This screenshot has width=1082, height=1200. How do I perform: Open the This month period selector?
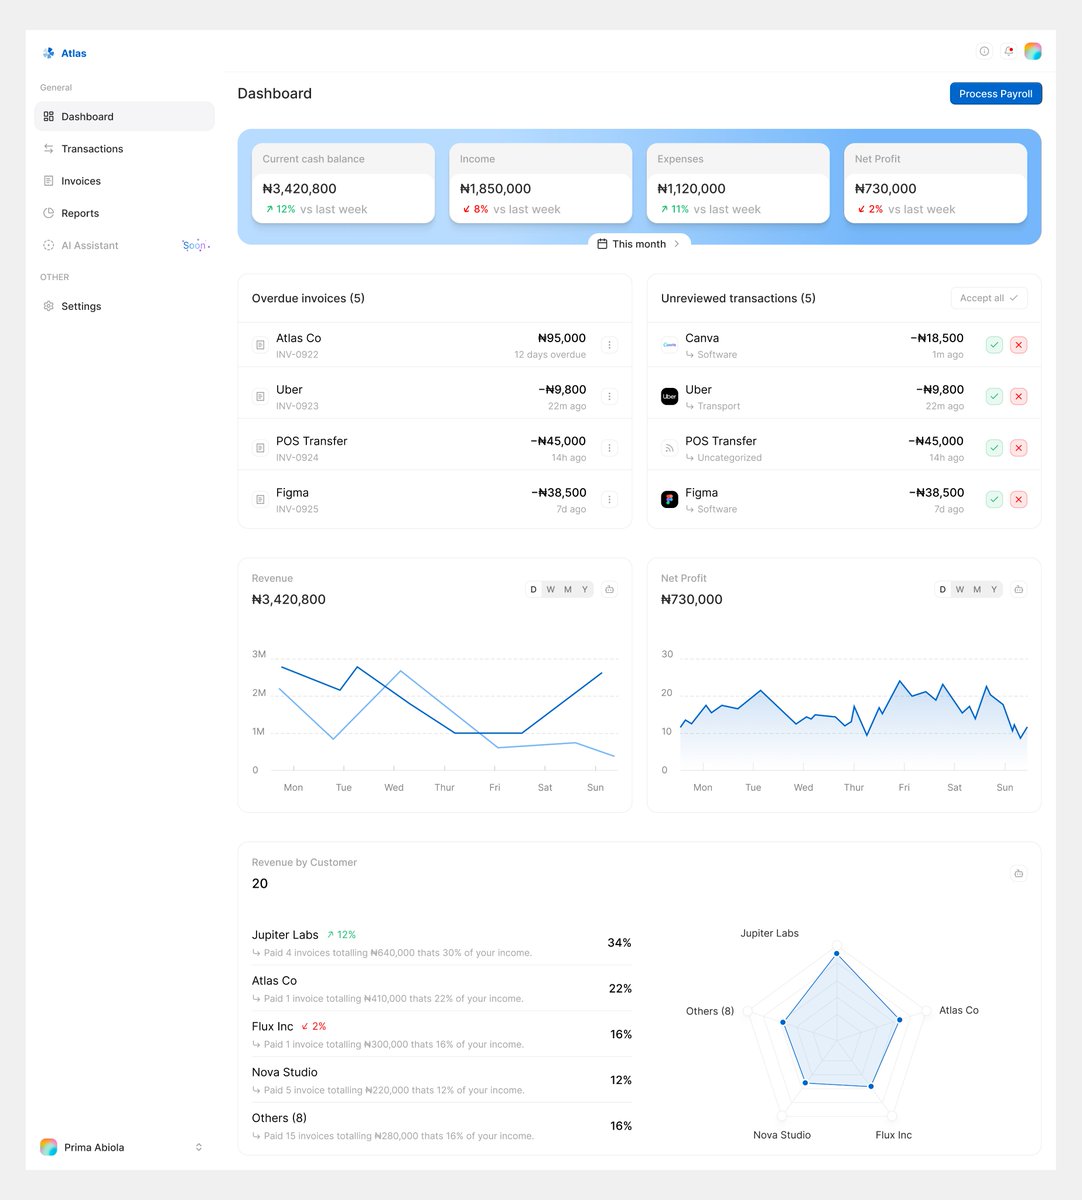[639, 244]
